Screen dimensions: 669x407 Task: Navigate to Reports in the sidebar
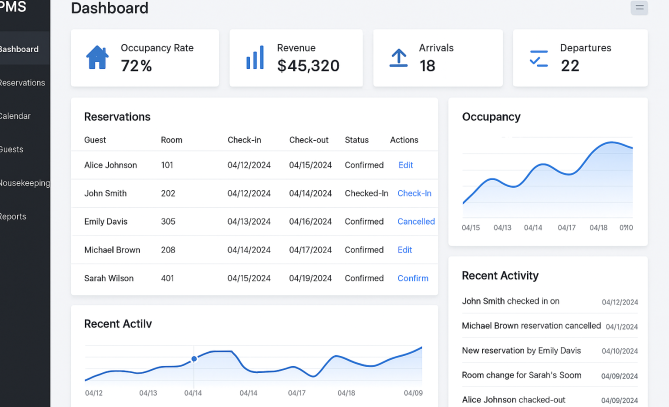click(x=14, y=216)
